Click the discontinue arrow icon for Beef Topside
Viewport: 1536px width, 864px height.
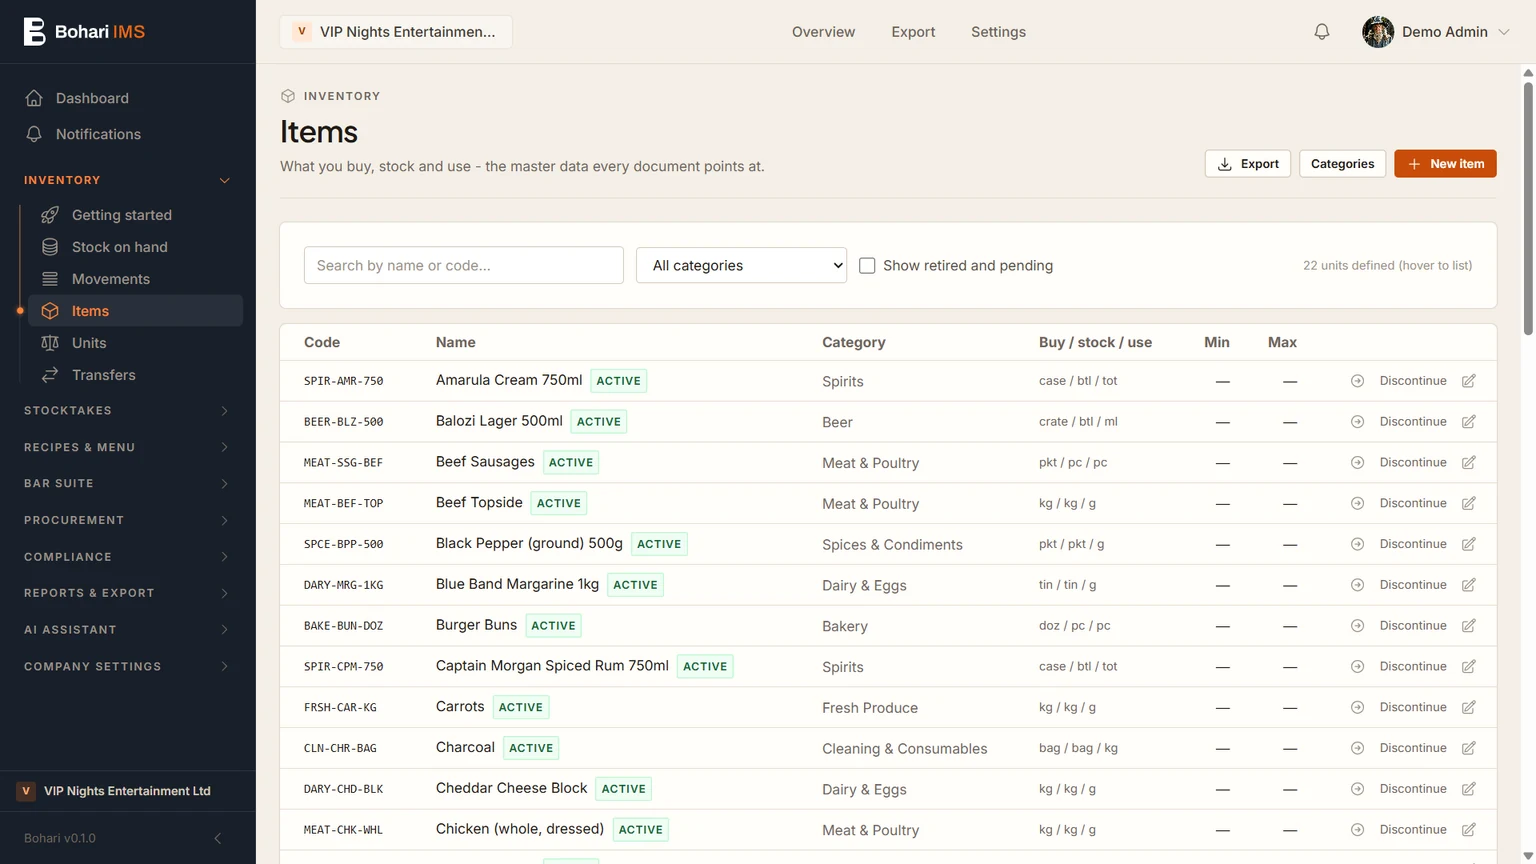point(1357,504)
